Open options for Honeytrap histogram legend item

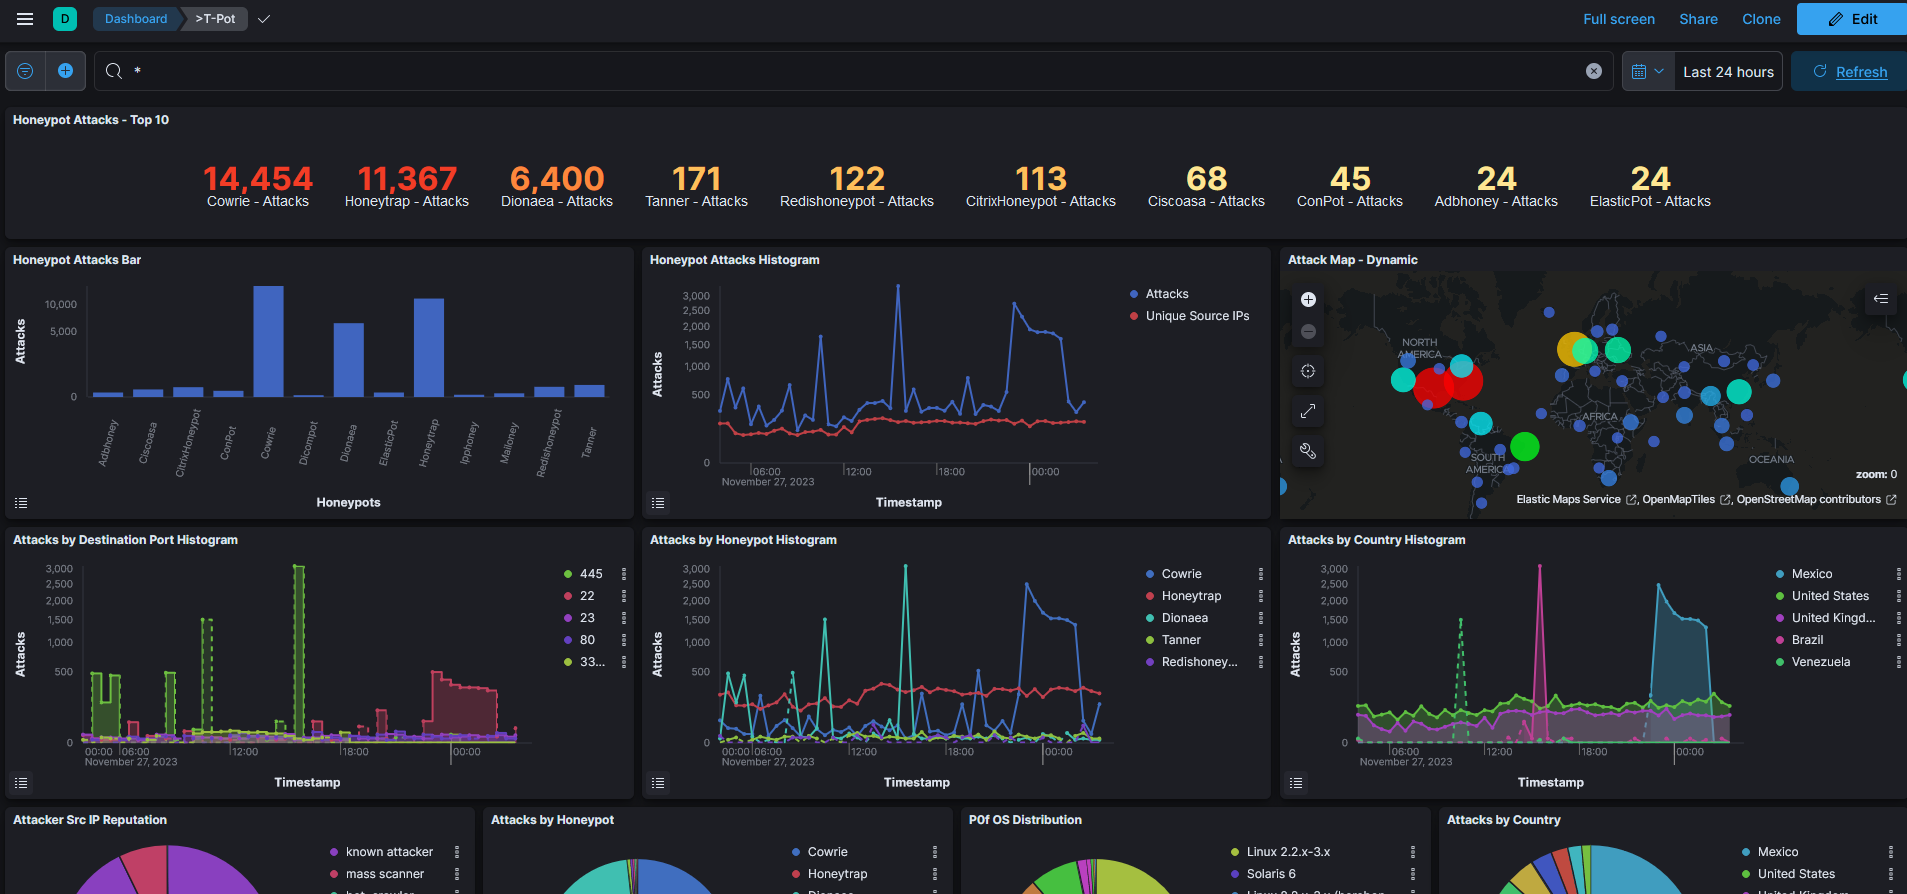coord(1261,596)
